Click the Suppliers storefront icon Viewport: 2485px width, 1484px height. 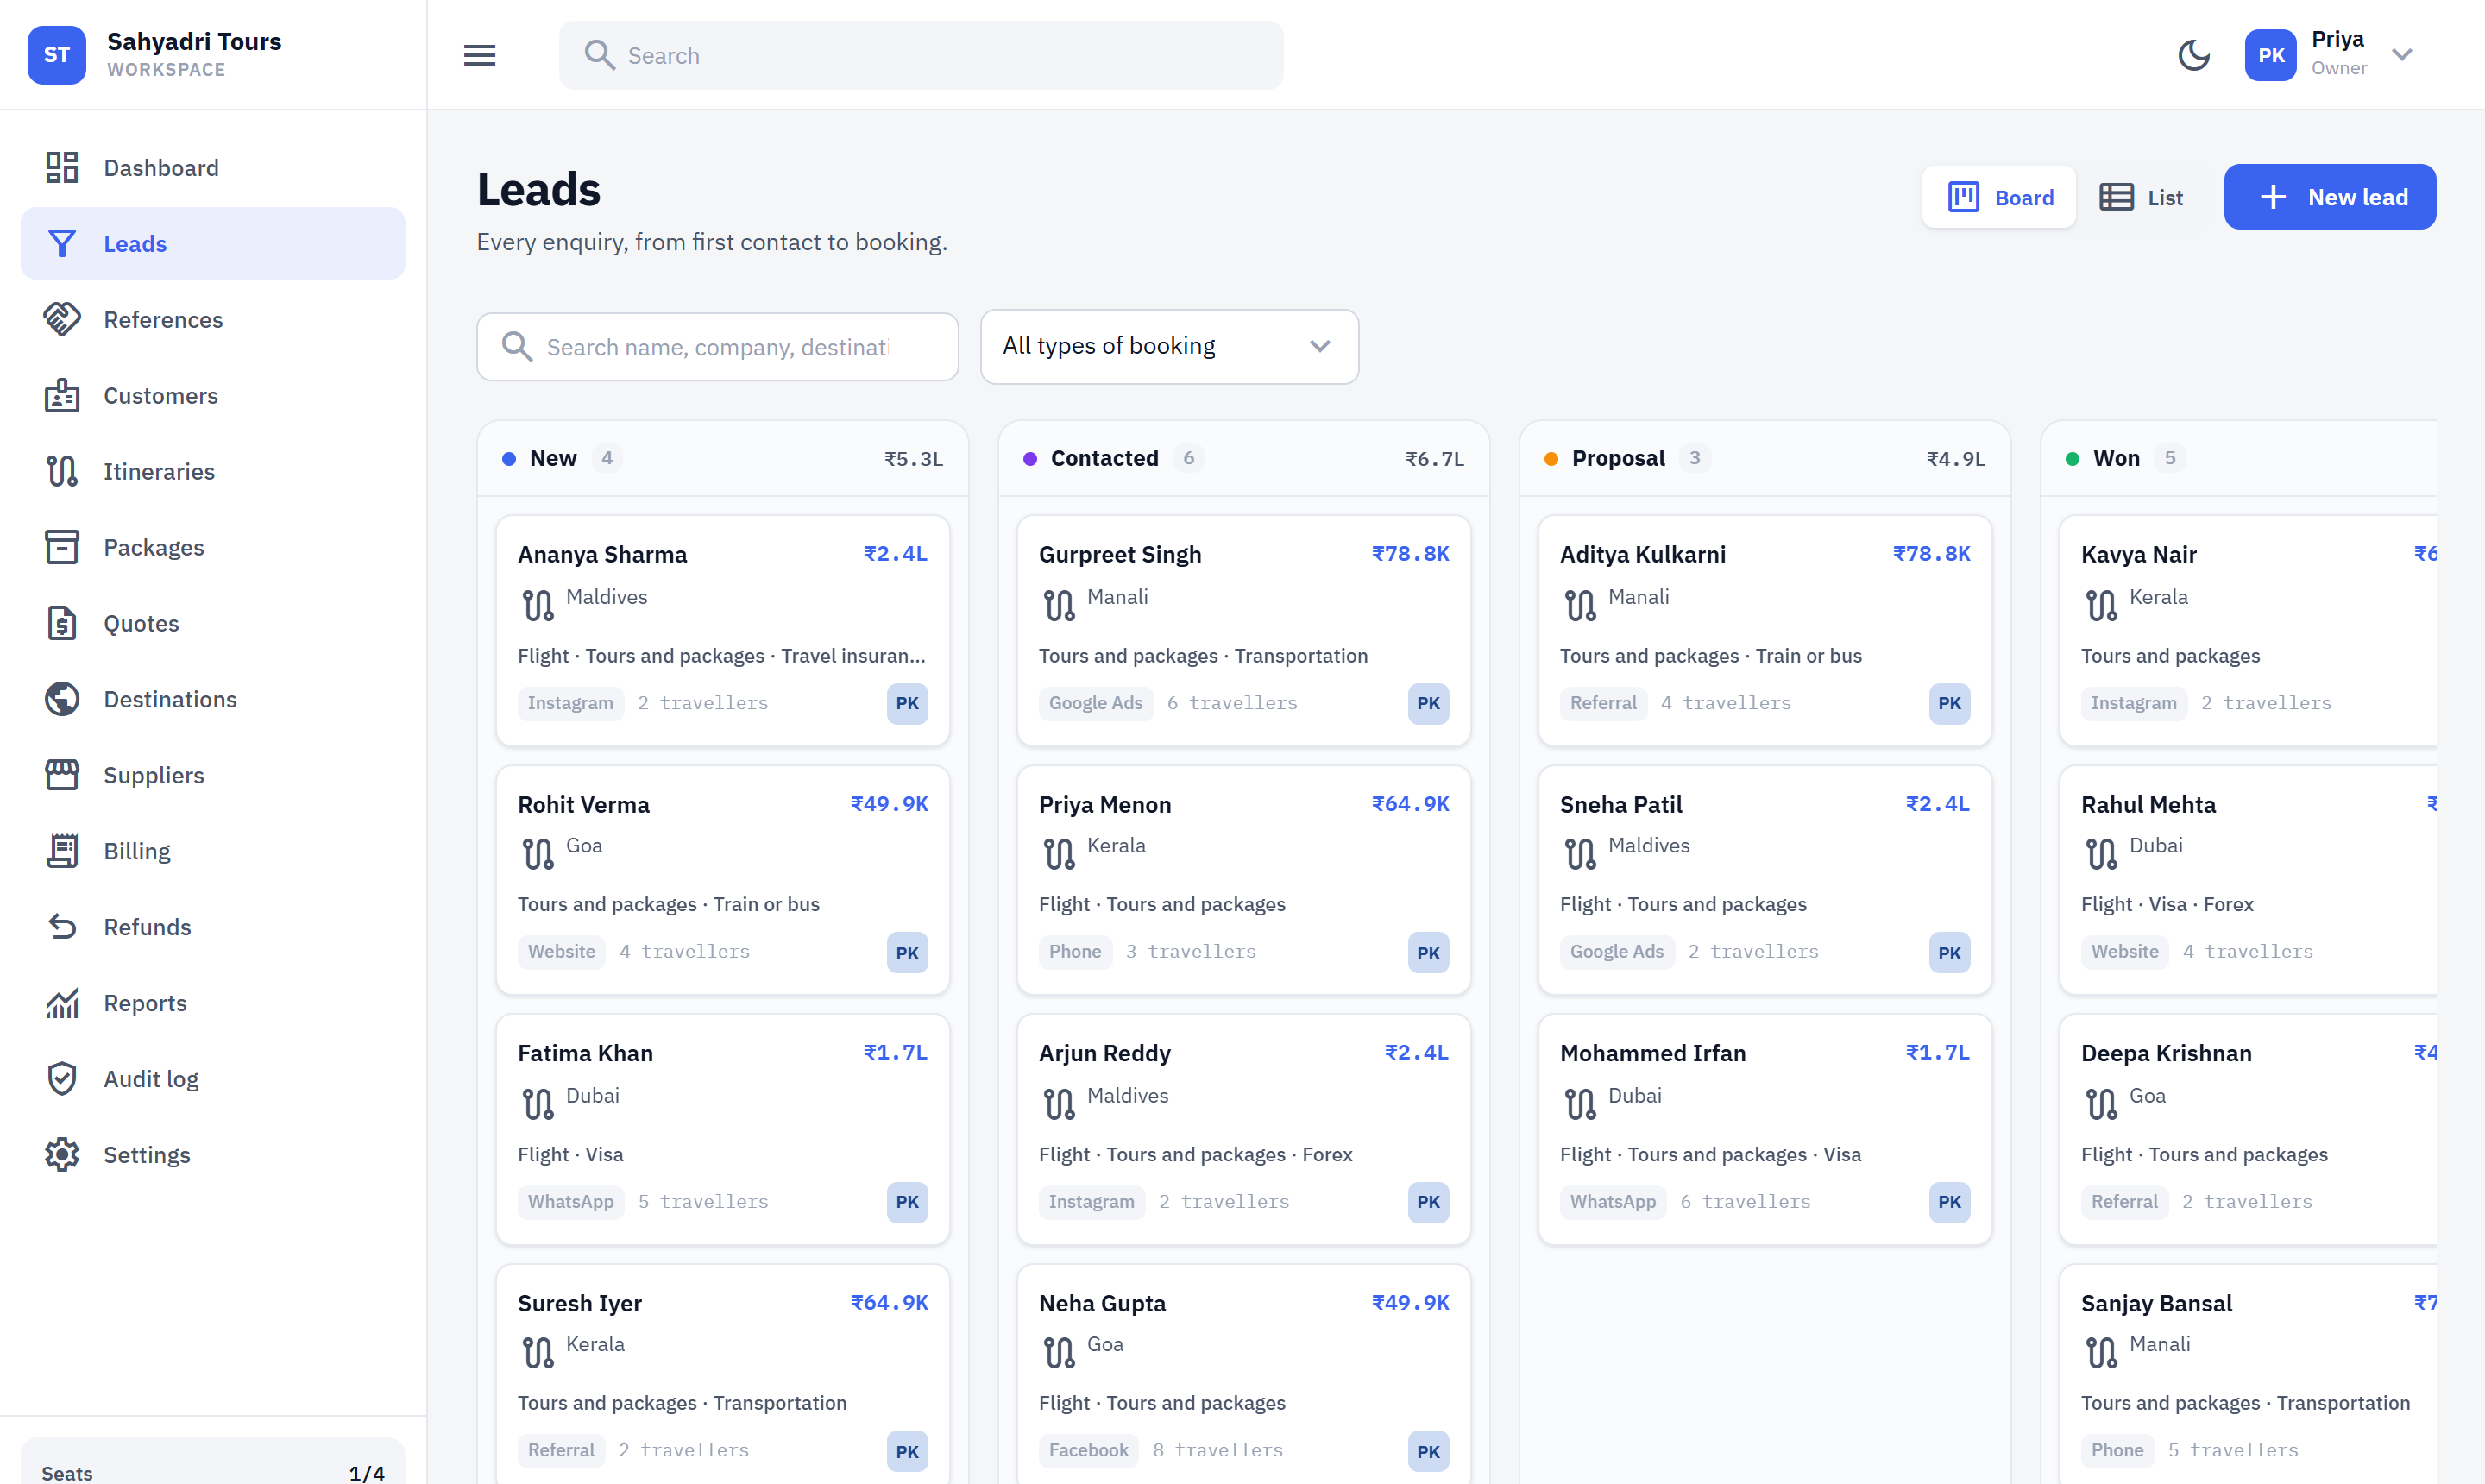[62, 776]
